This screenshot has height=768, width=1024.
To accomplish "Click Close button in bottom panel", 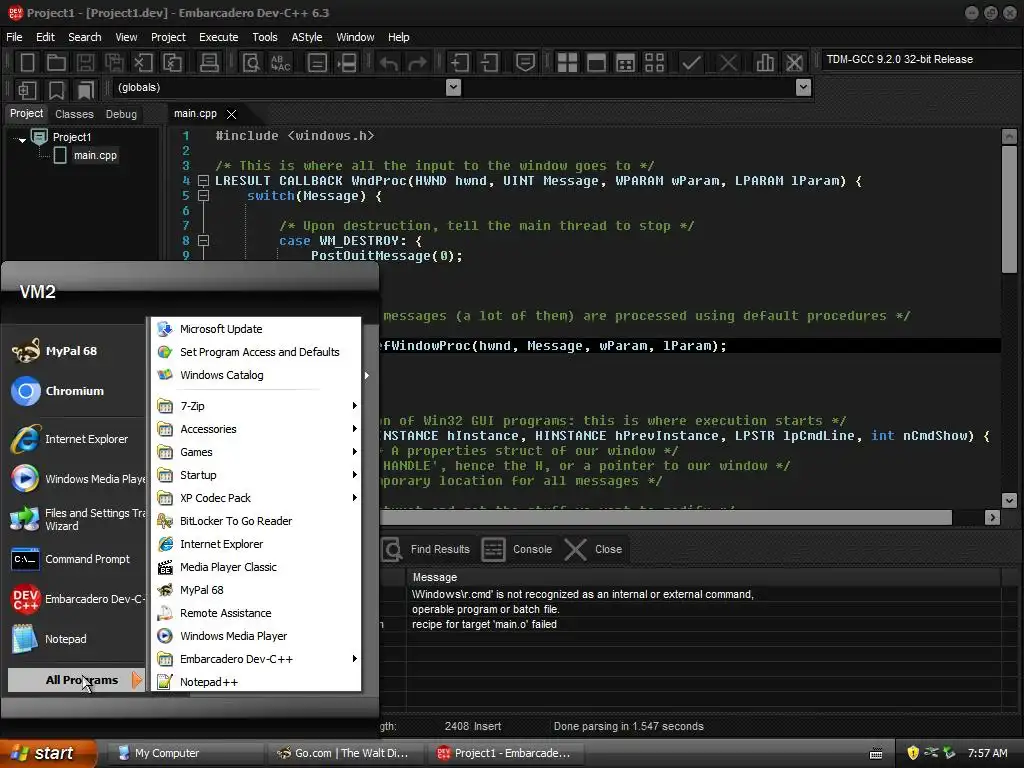I will tap(594, 549).
